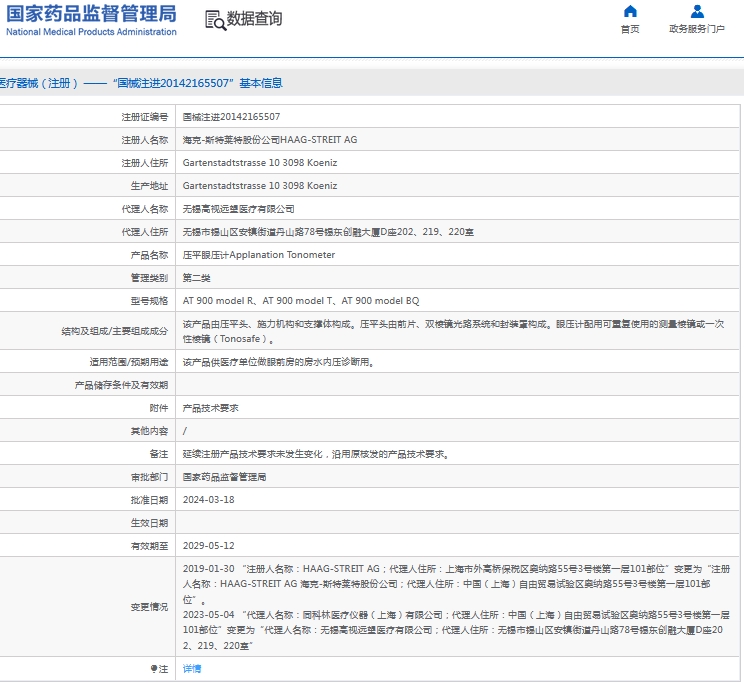Click approving department 国家药品监督管理局 value
This screenshot has height=684, width=744.
tap(224, 477)
